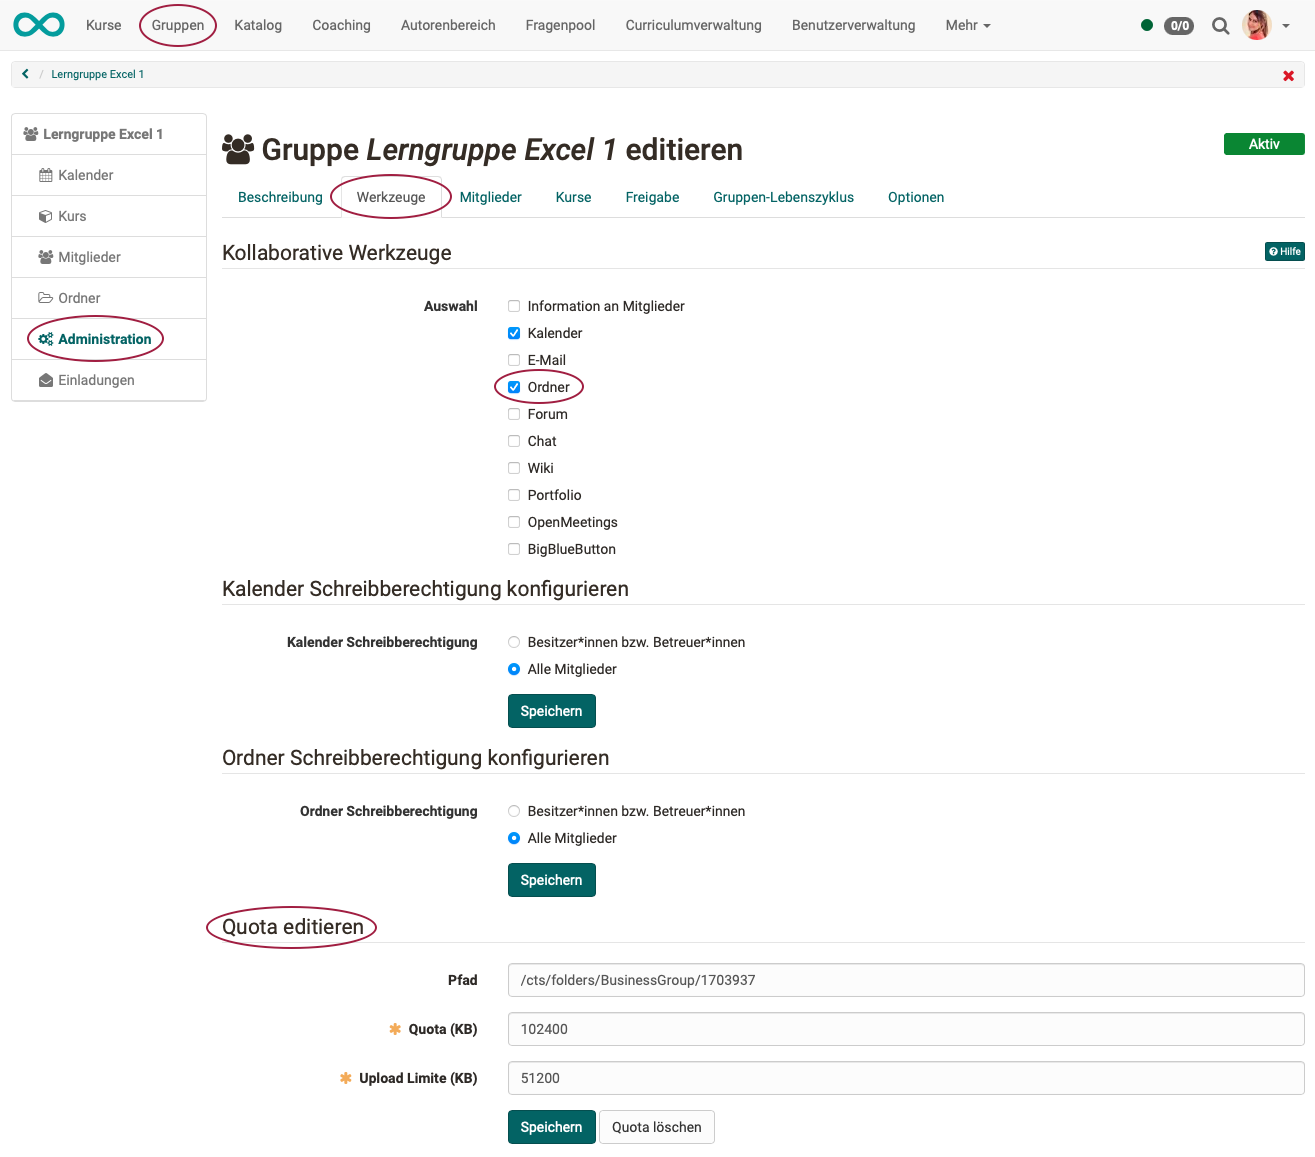Switch to the Mitglieder tab
Viewport: 1315px width, 1157px height.
(x=490, y=197)
